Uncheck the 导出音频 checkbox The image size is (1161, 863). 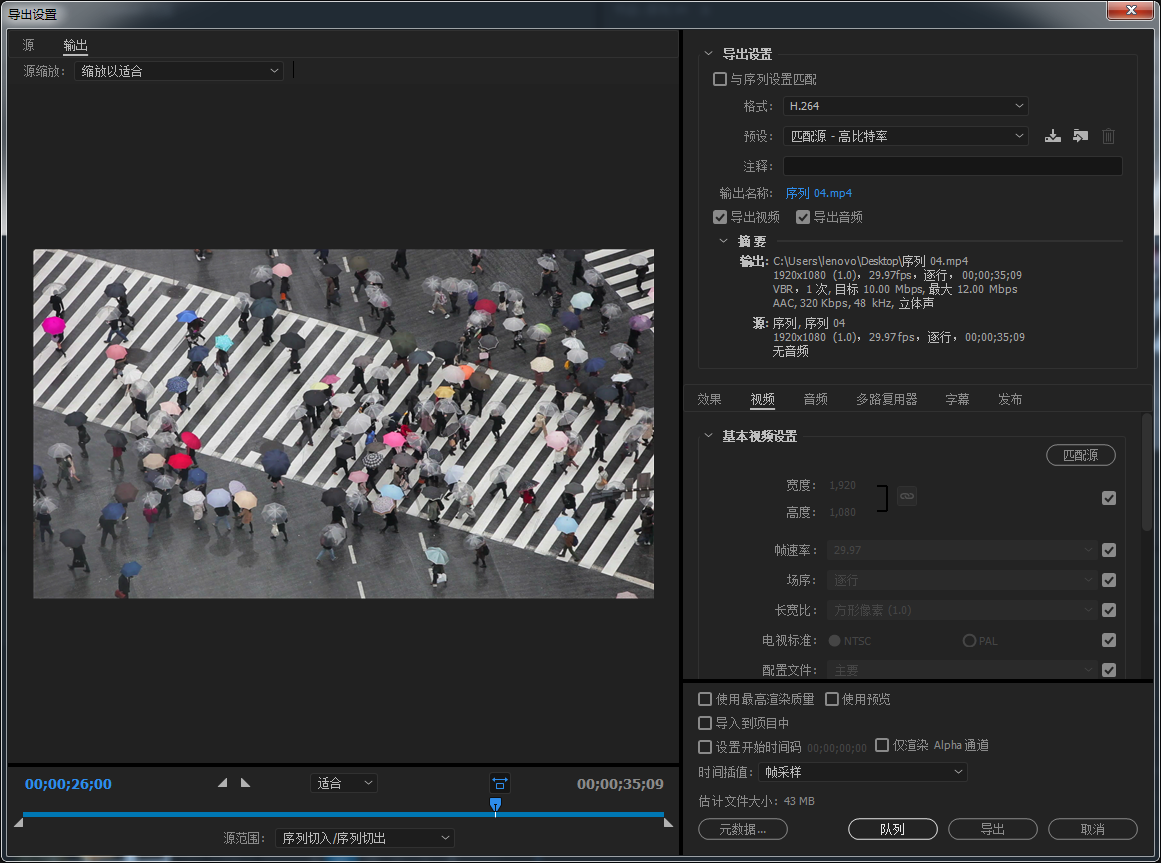(803, 217)
